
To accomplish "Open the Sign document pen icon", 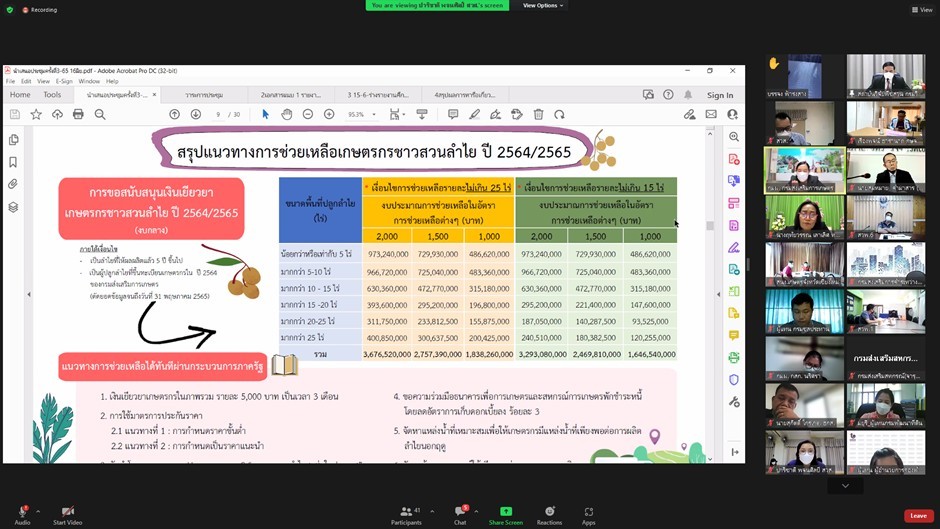I will pos(495,114).
